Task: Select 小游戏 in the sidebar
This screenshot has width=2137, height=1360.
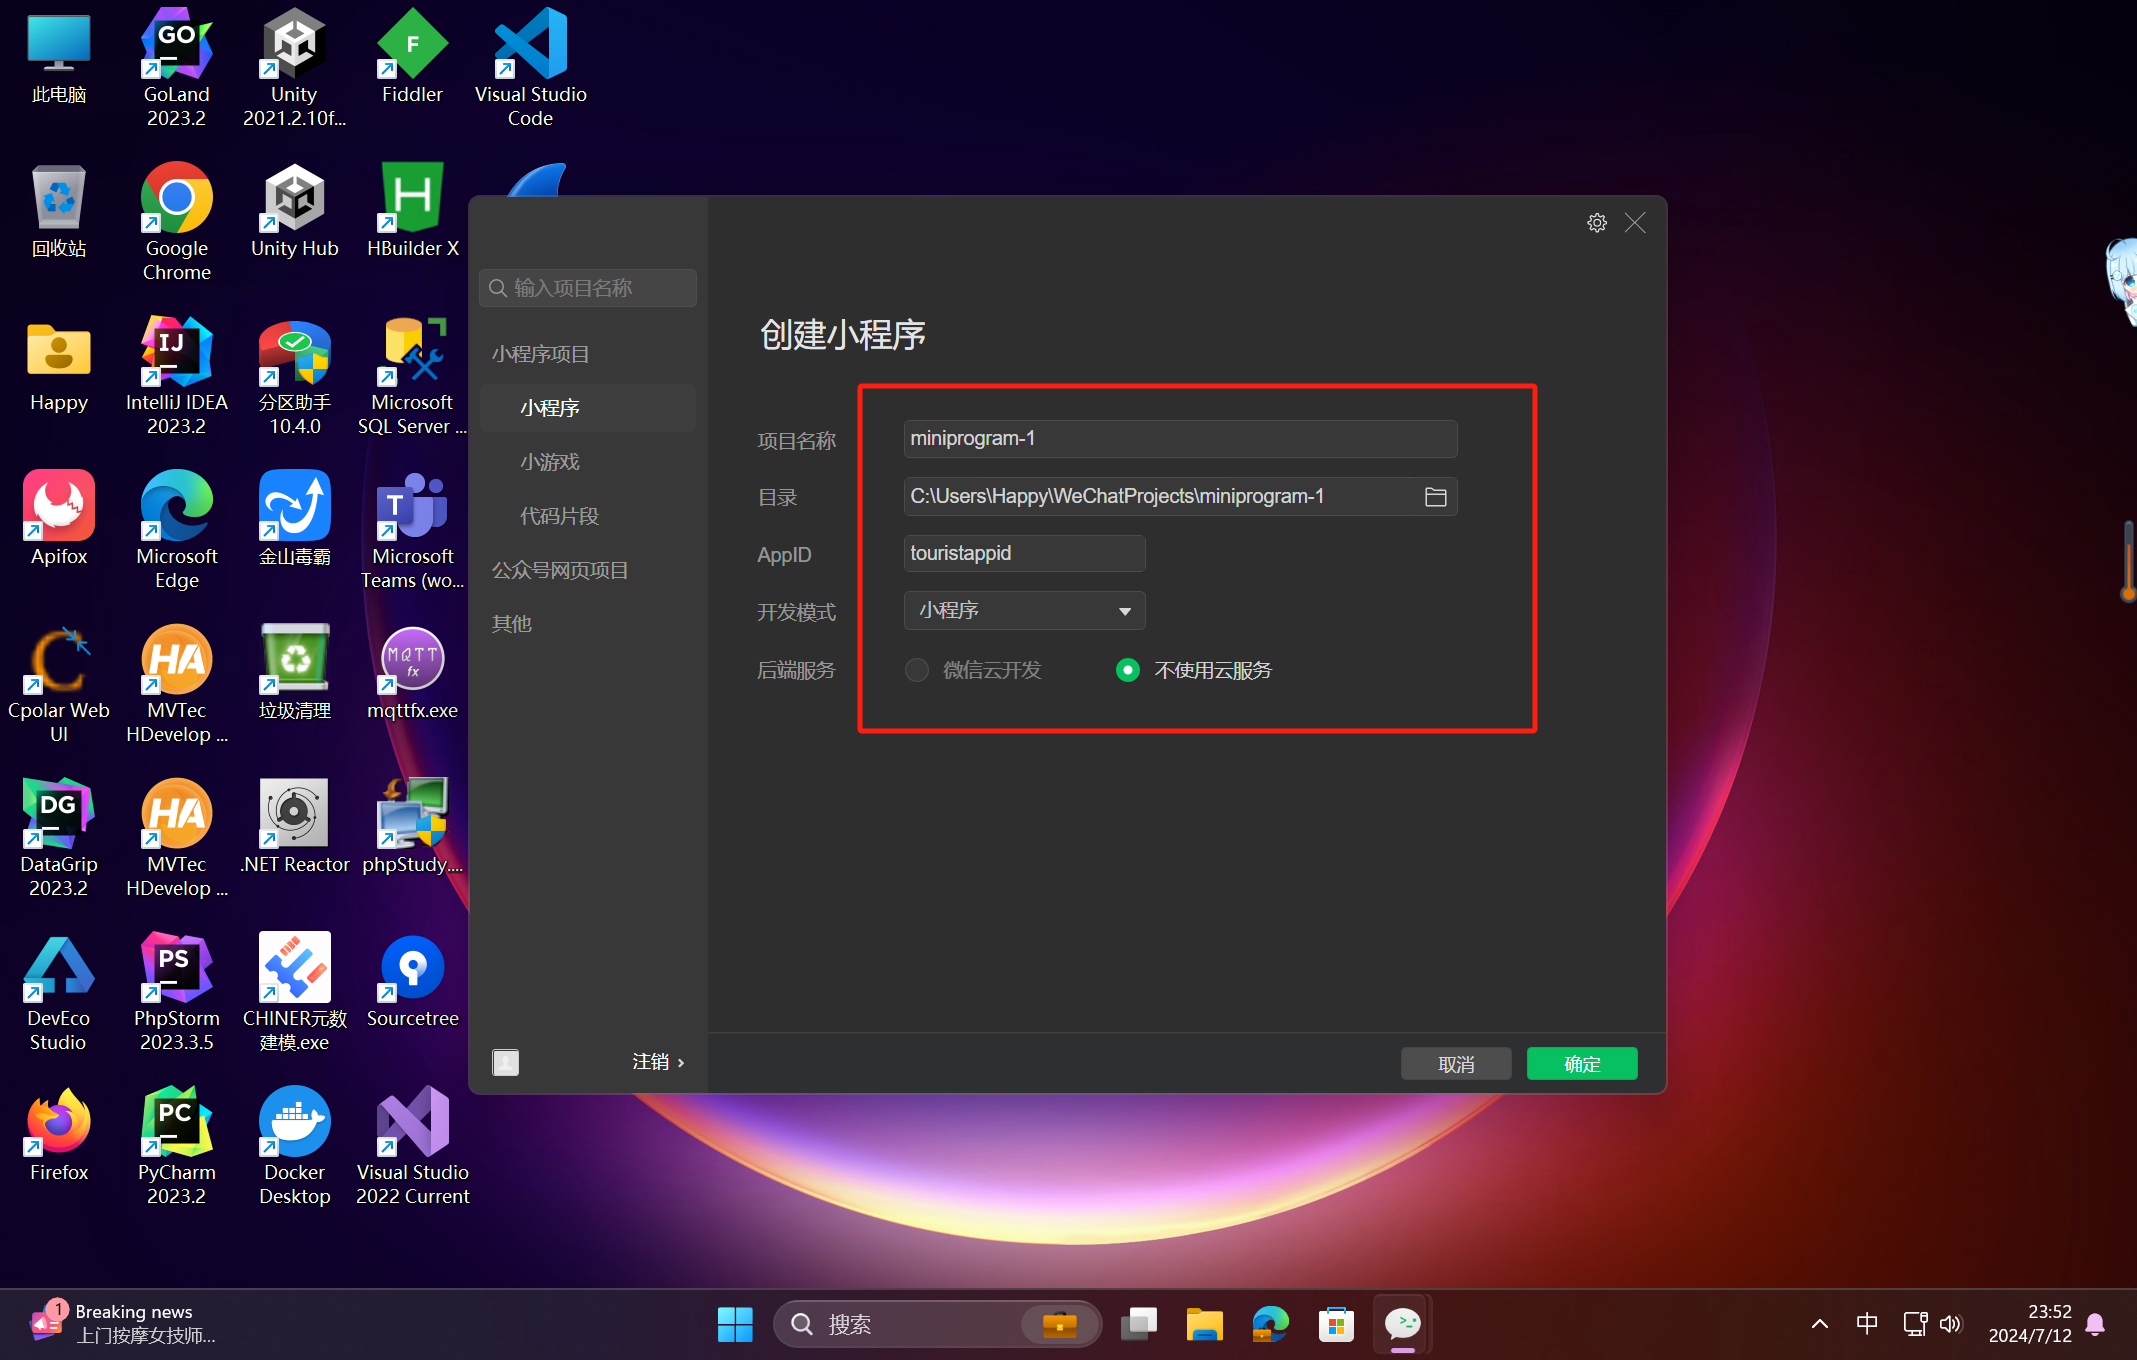Action: pyautogui.click(x=550, y=462)
